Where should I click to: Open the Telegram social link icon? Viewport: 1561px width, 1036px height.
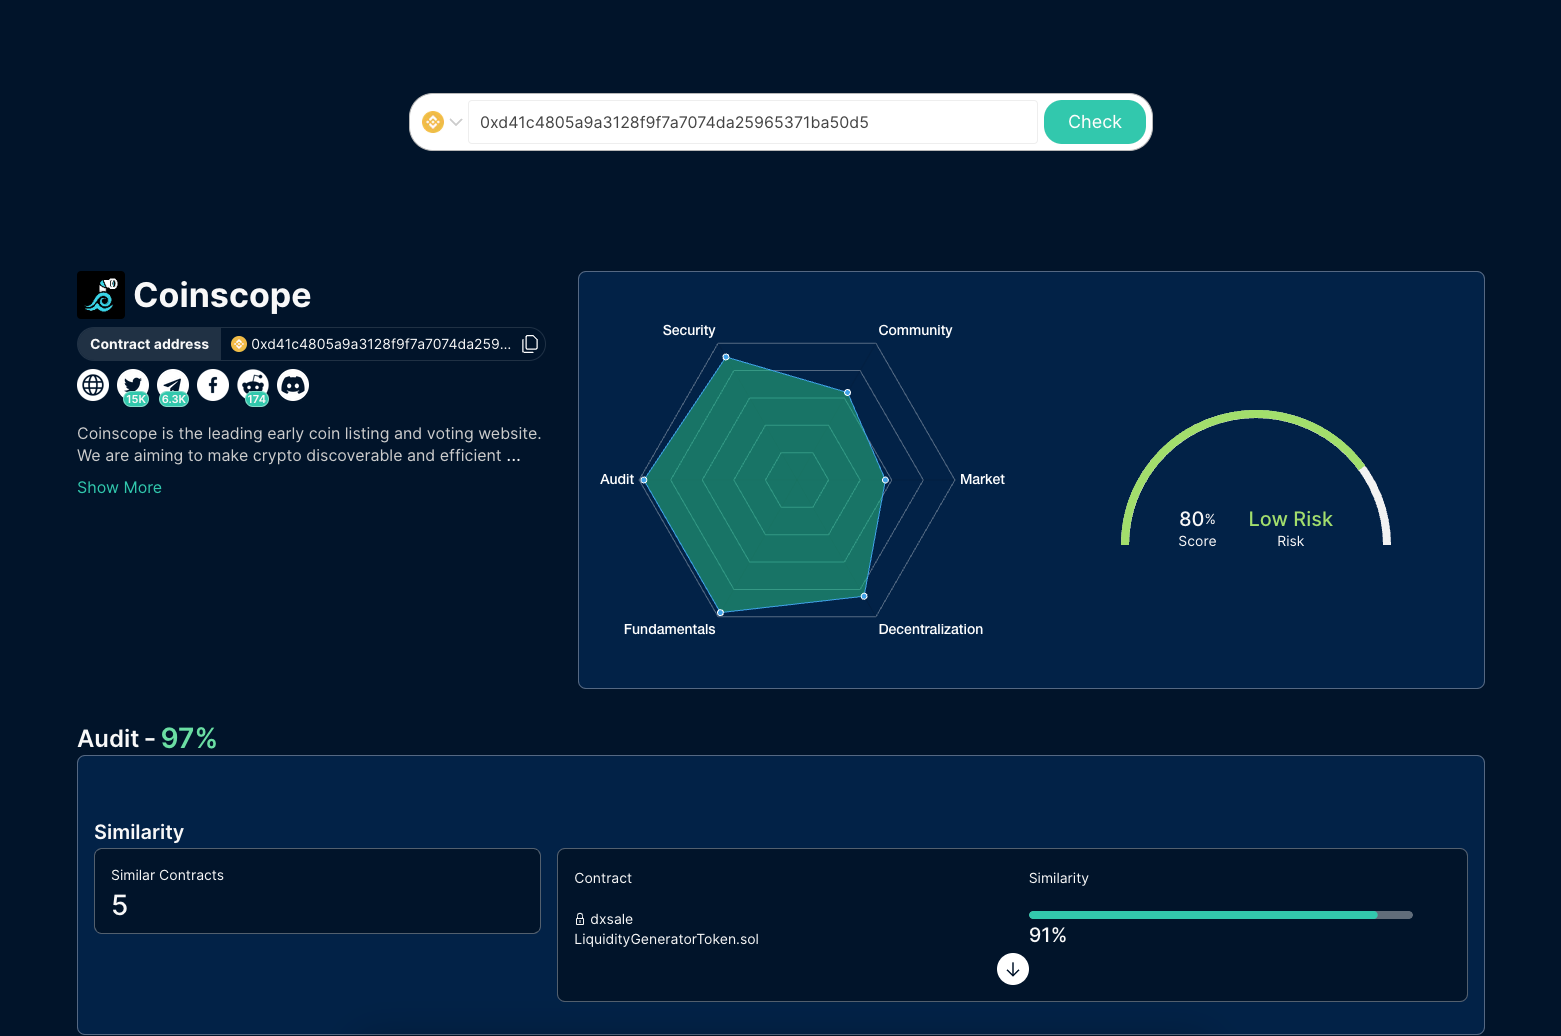pyautogui.click(x=173, y=385)
